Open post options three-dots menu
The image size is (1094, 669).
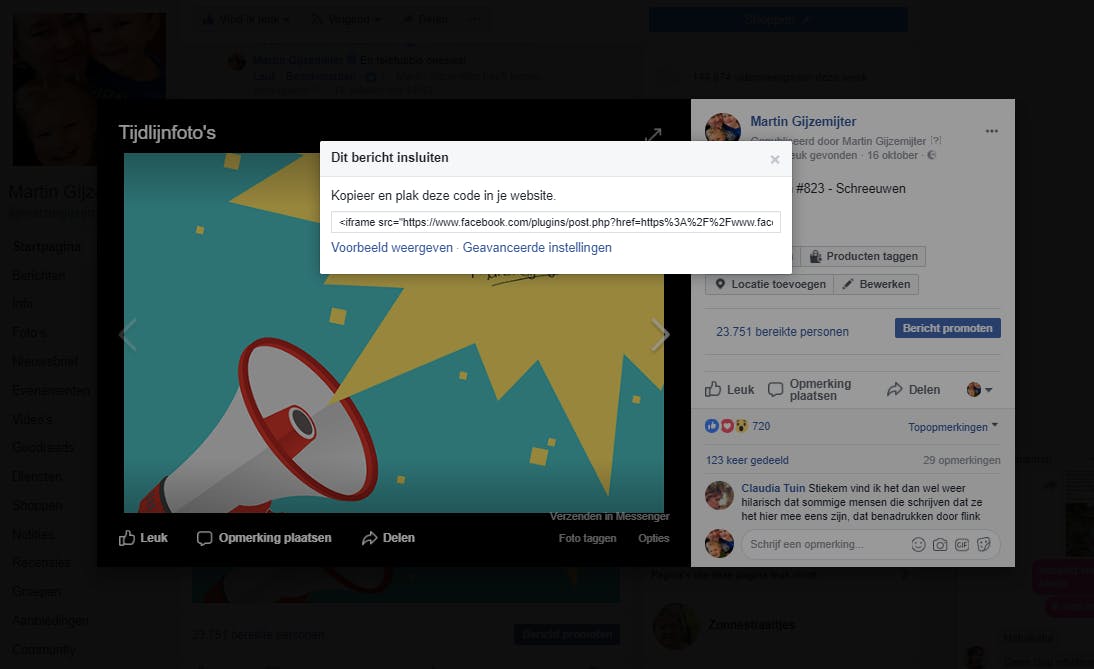[991, 131]
